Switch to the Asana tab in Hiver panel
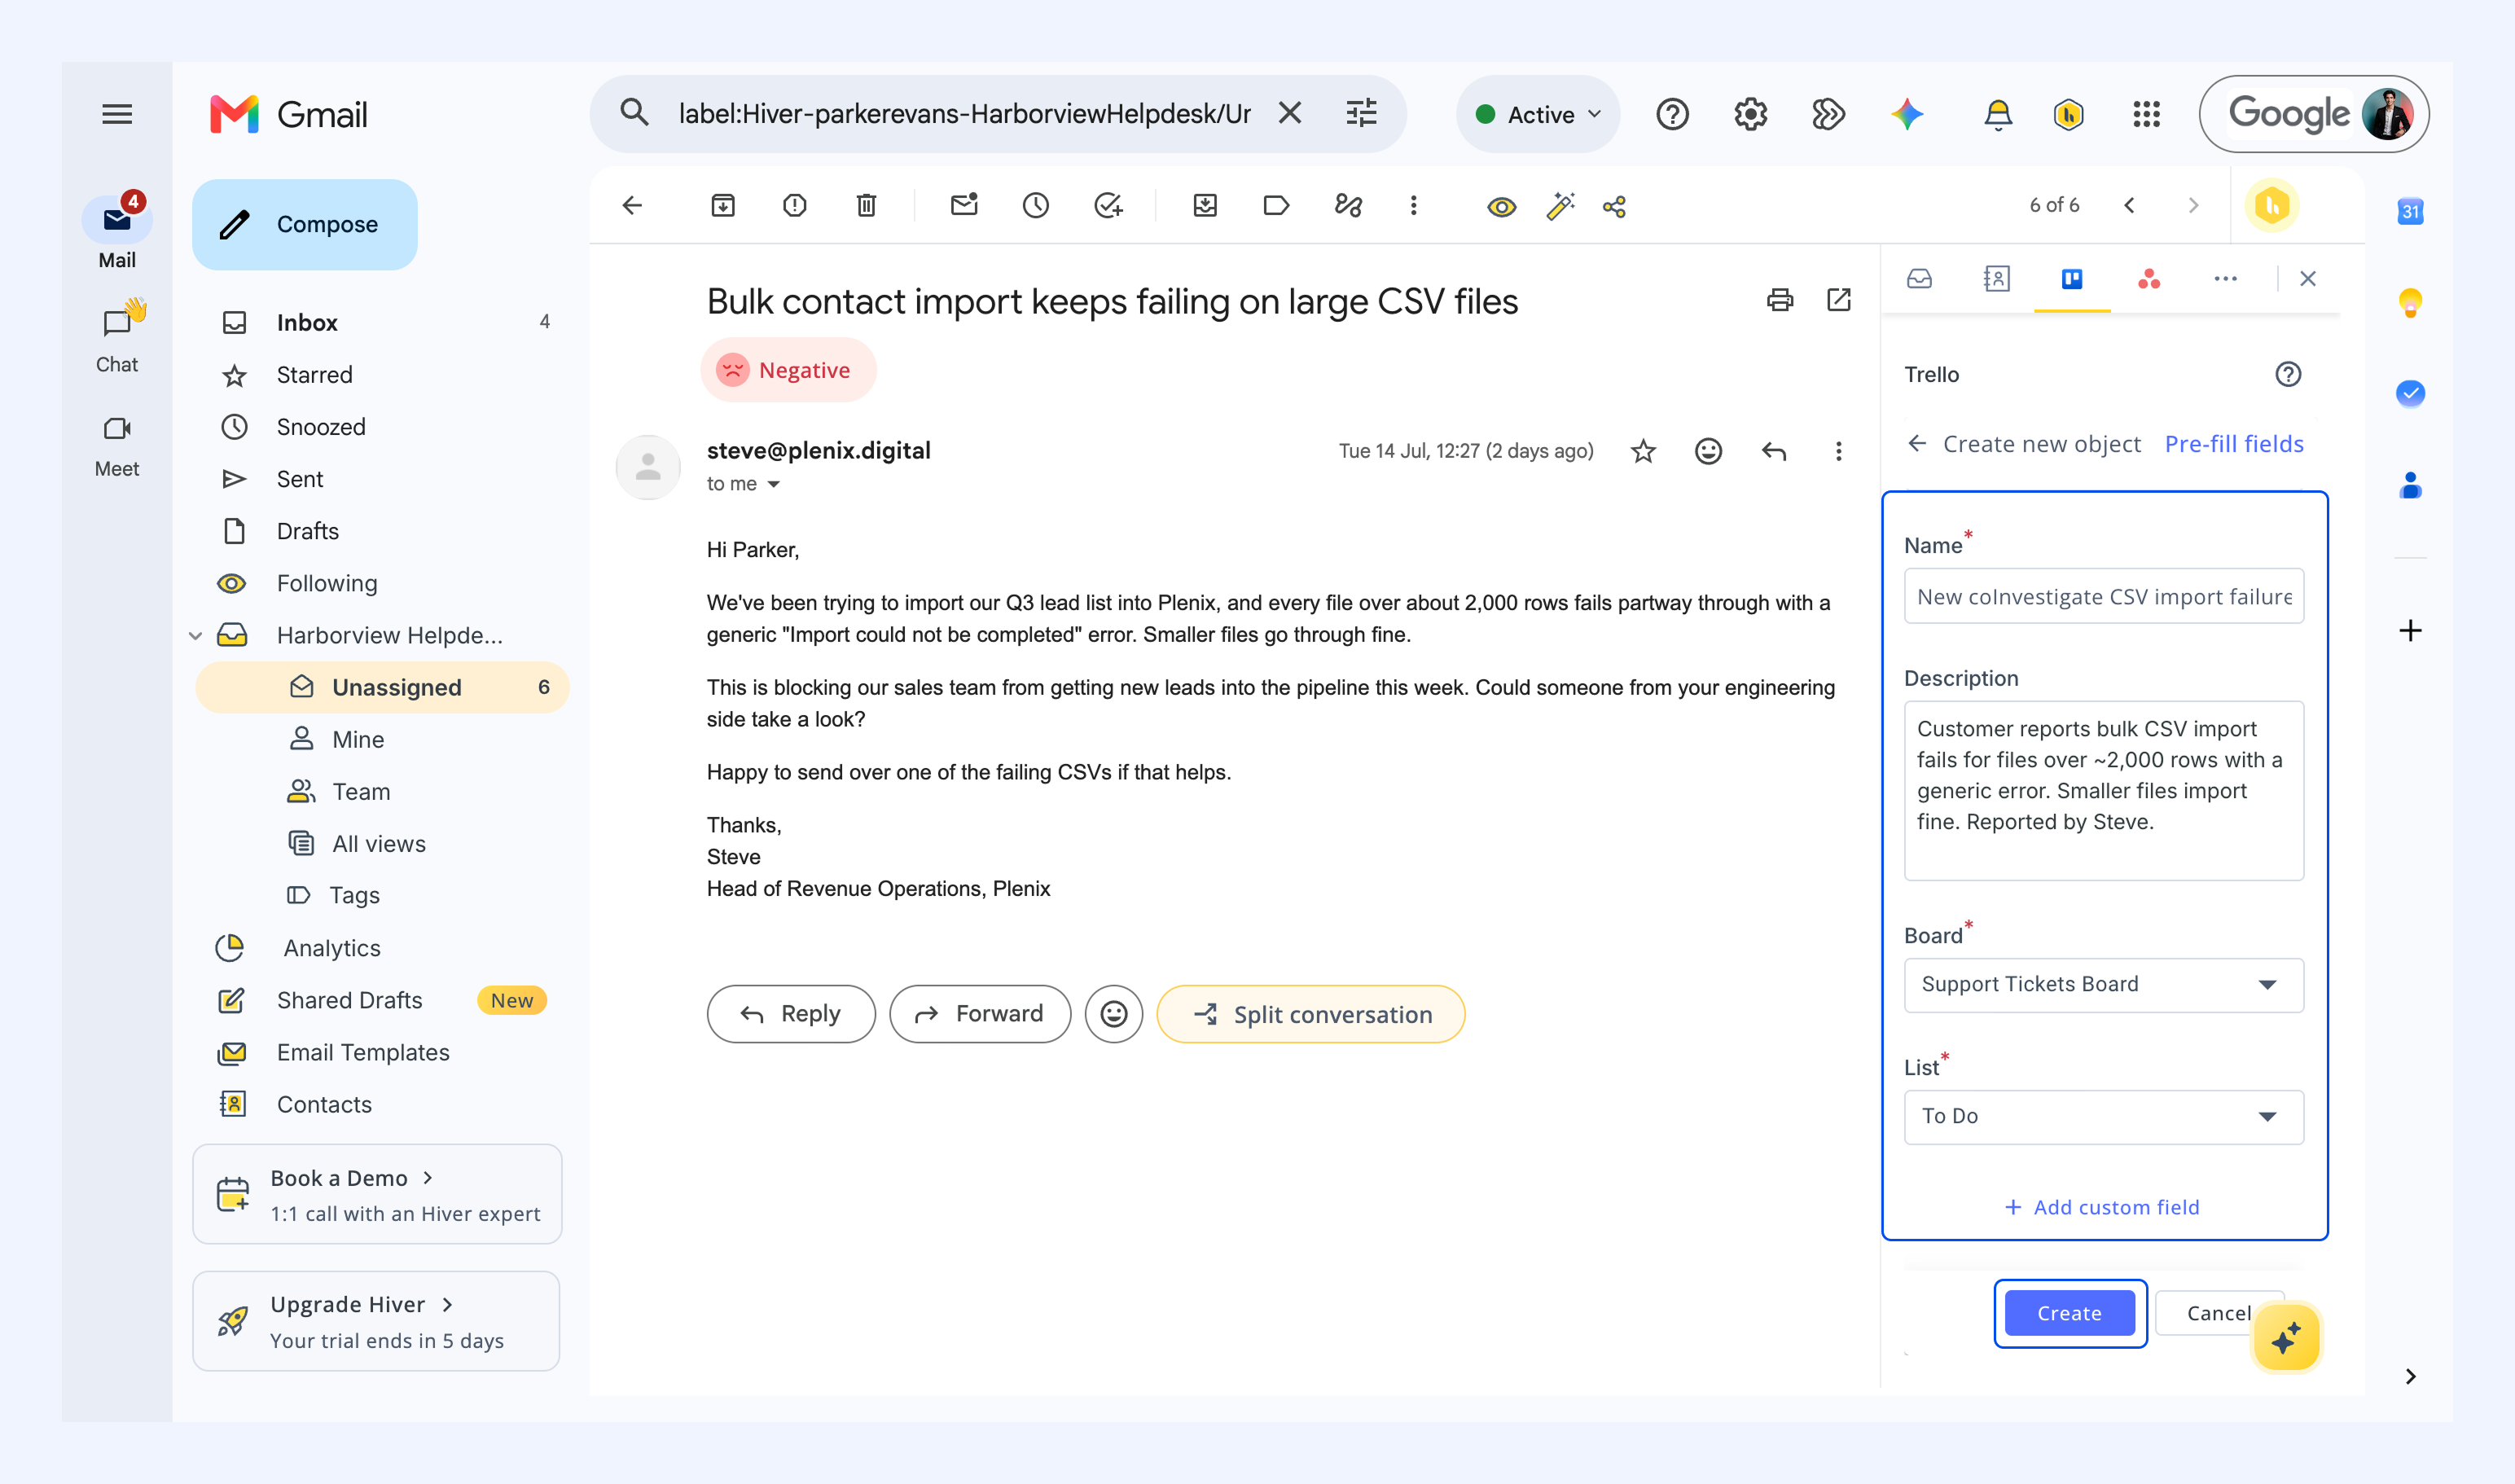This screenshot has width=2515, height=1484. click(2149, 279)
